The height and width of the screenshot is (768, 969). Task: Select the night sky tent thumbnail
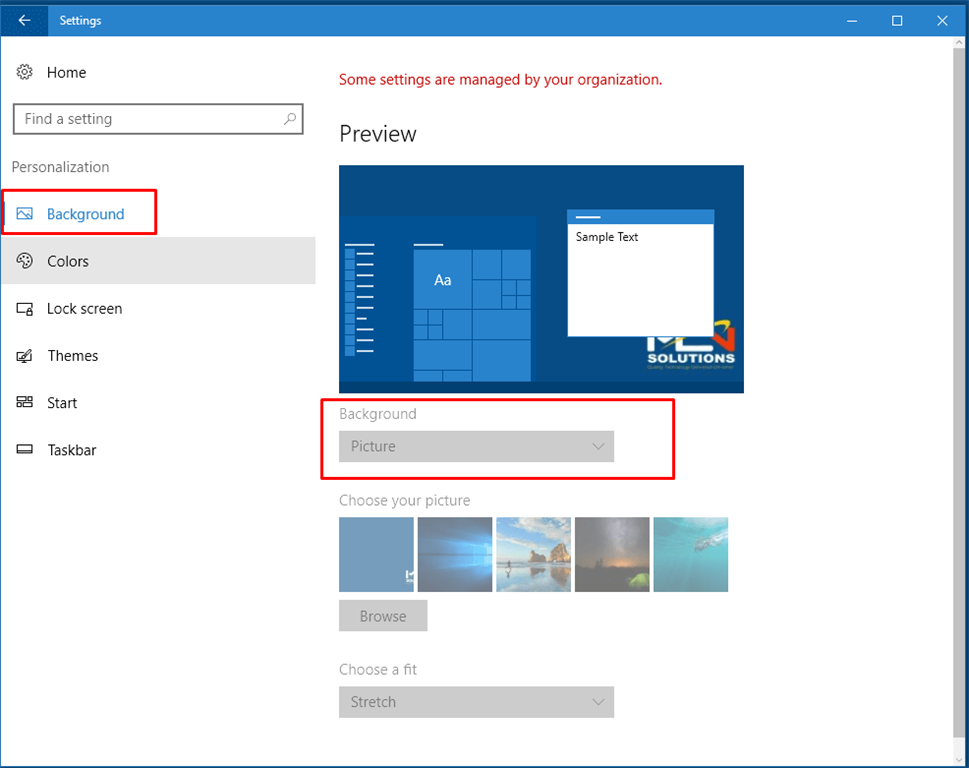pyautogui.click(x=612, y=554)
